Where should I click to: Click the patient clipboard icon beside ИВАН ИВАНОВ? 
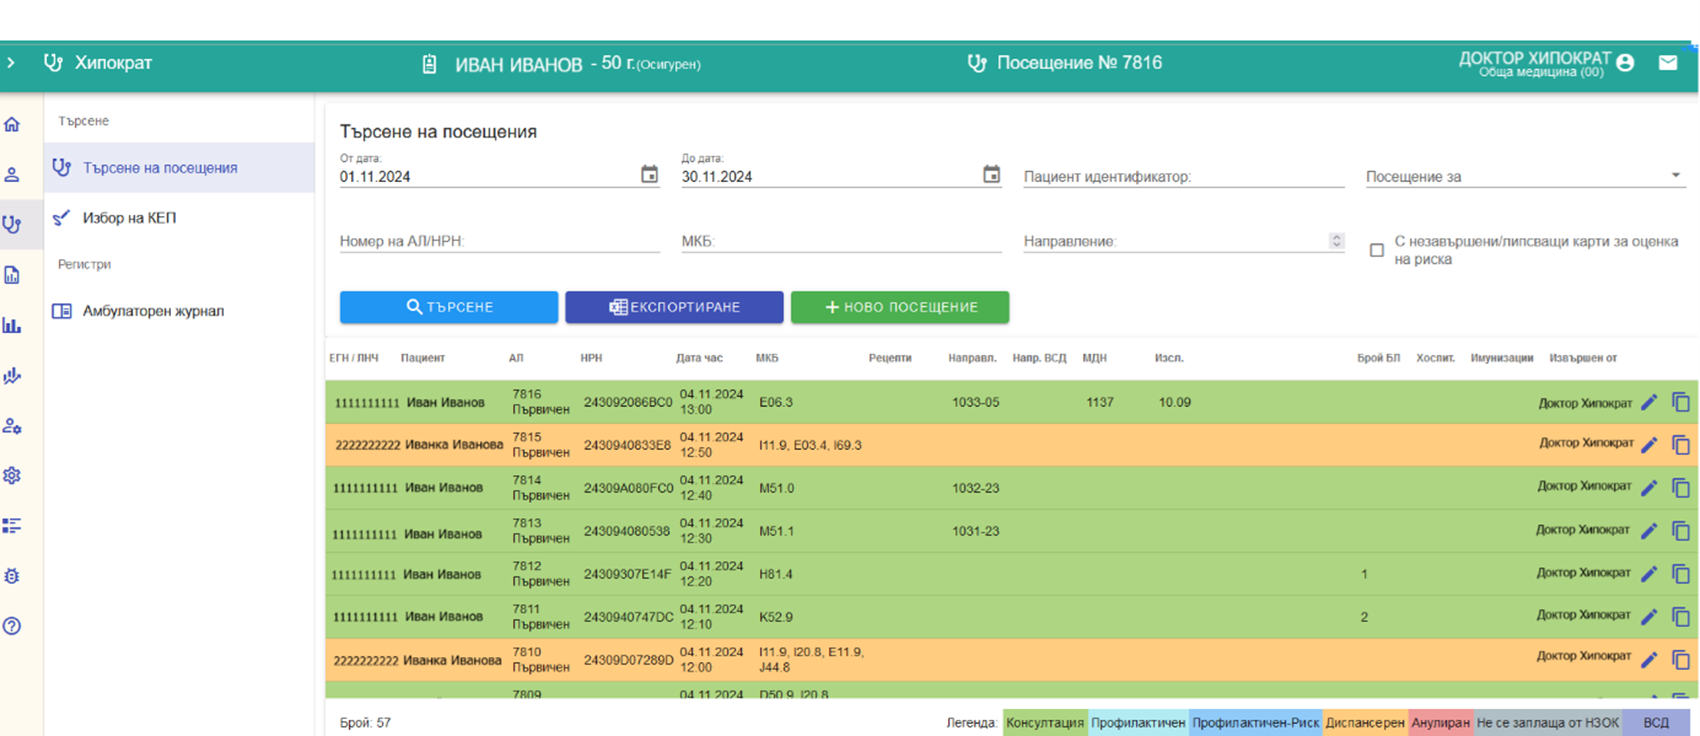(430, 64)
